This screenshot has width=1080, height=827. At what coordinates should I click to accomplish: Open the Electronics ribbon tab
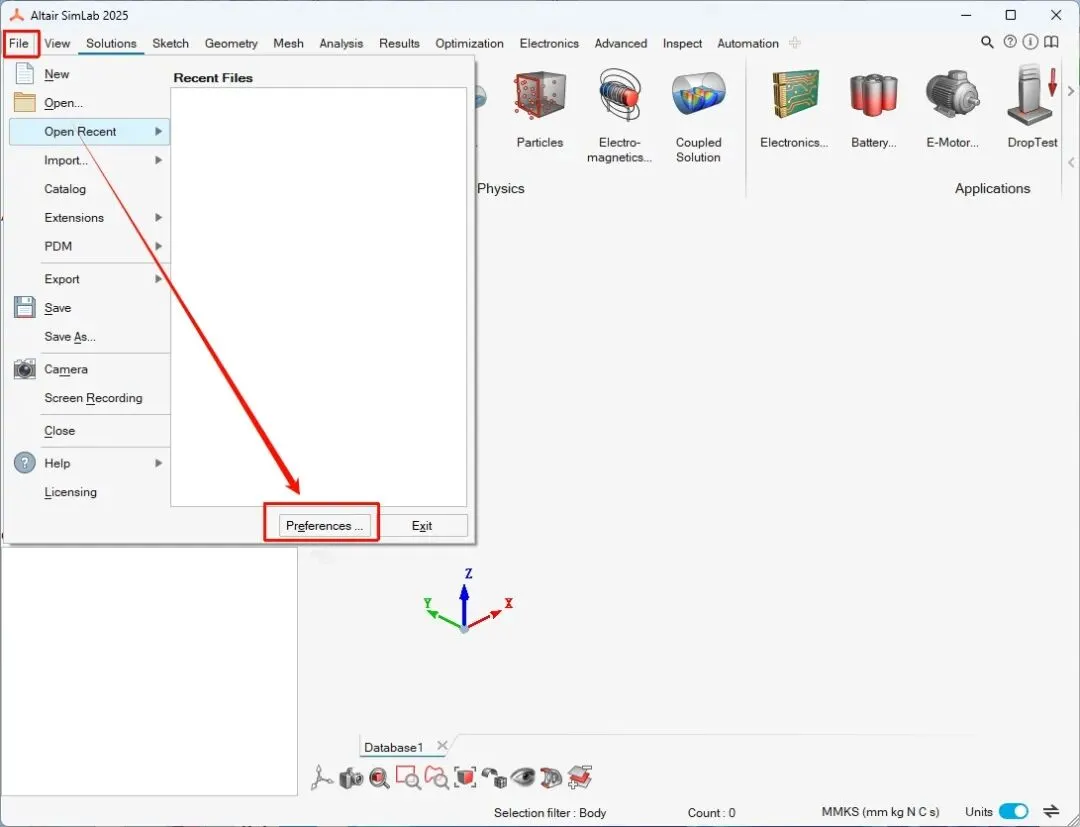tap(549, 43)
